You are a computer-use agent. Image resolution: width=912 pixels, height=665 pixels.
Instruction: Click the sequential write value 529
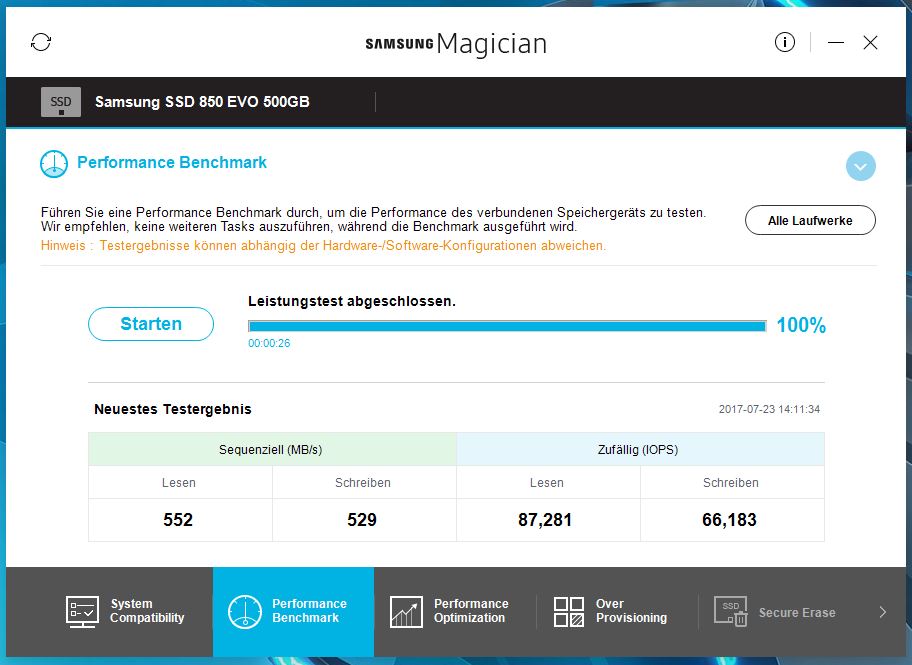point(362,520)
